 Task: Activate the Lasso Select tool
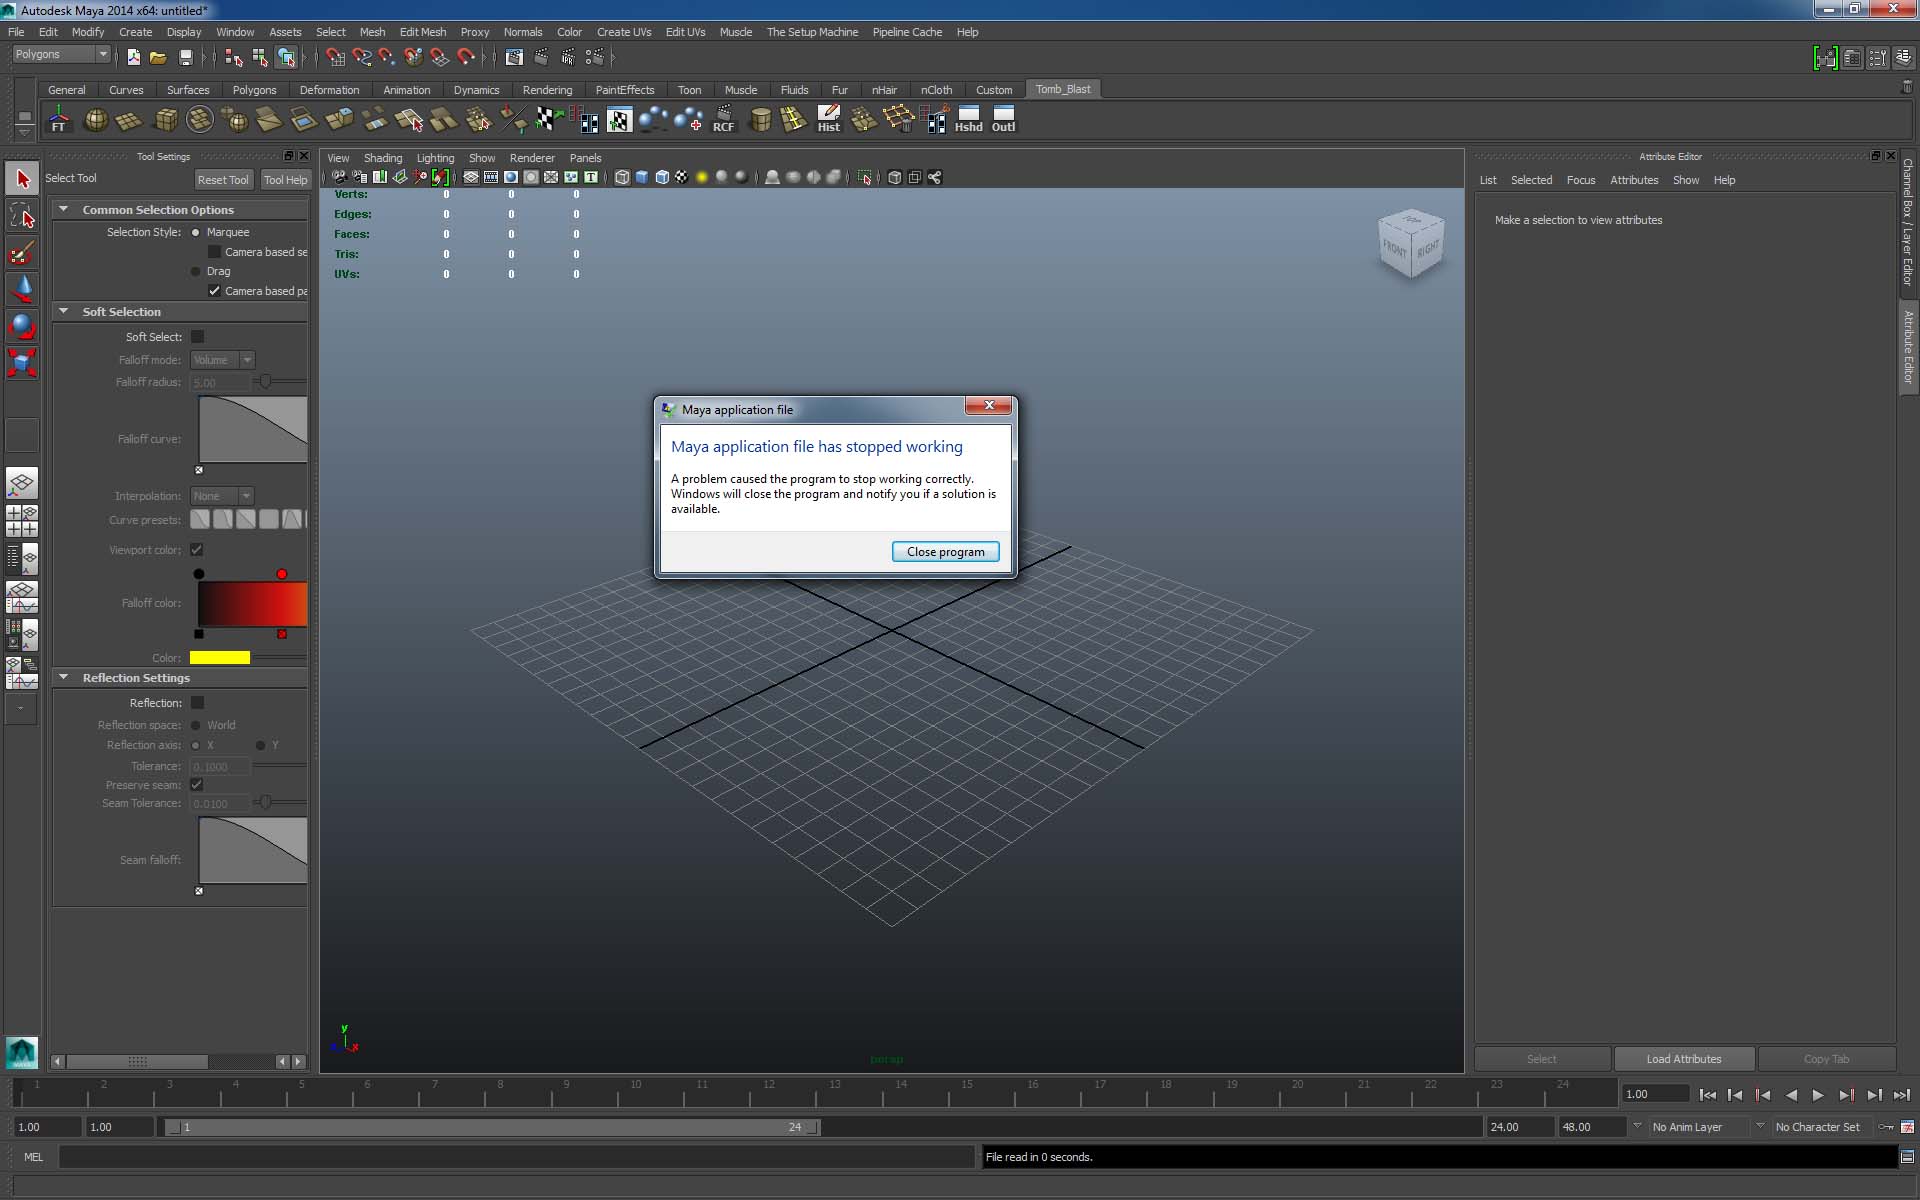[x=22, y=216]
